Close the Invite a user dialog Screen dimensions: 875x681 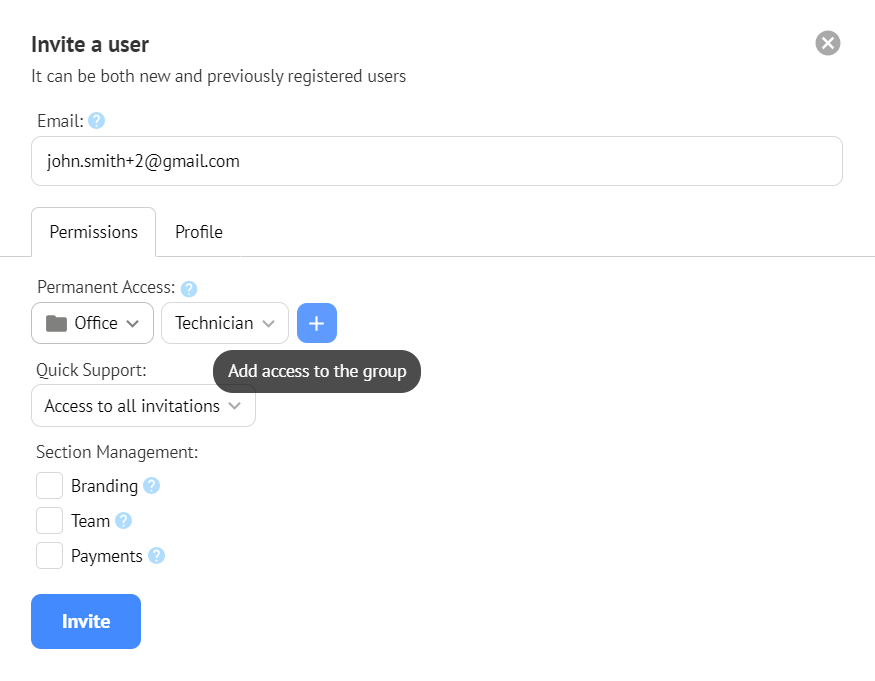[828, 43]
